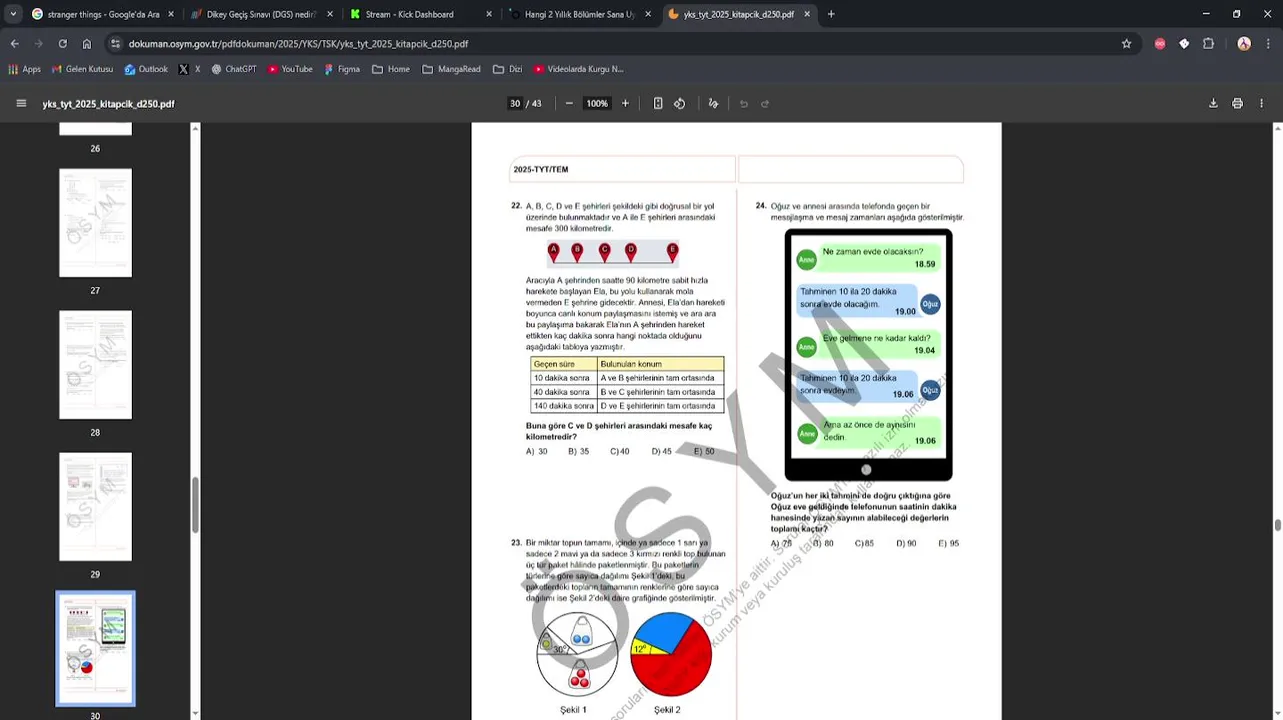1283x720 pixels.
Task: Switch to Stream - Kick Dashboard tab
Action: 420,14
